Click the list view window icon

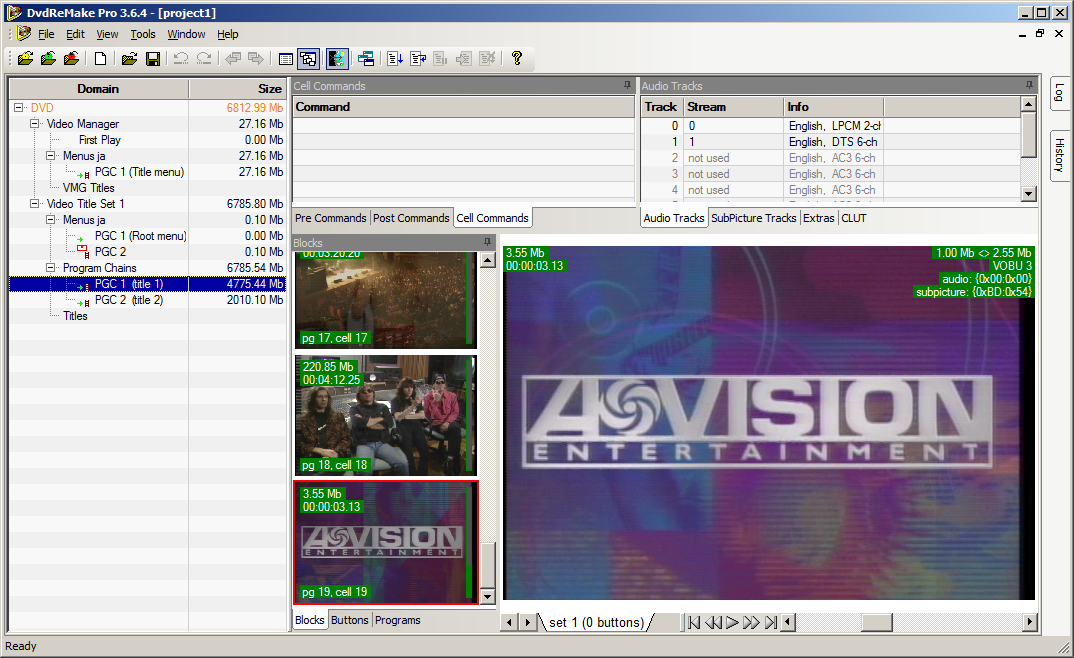tap(286, 59)
